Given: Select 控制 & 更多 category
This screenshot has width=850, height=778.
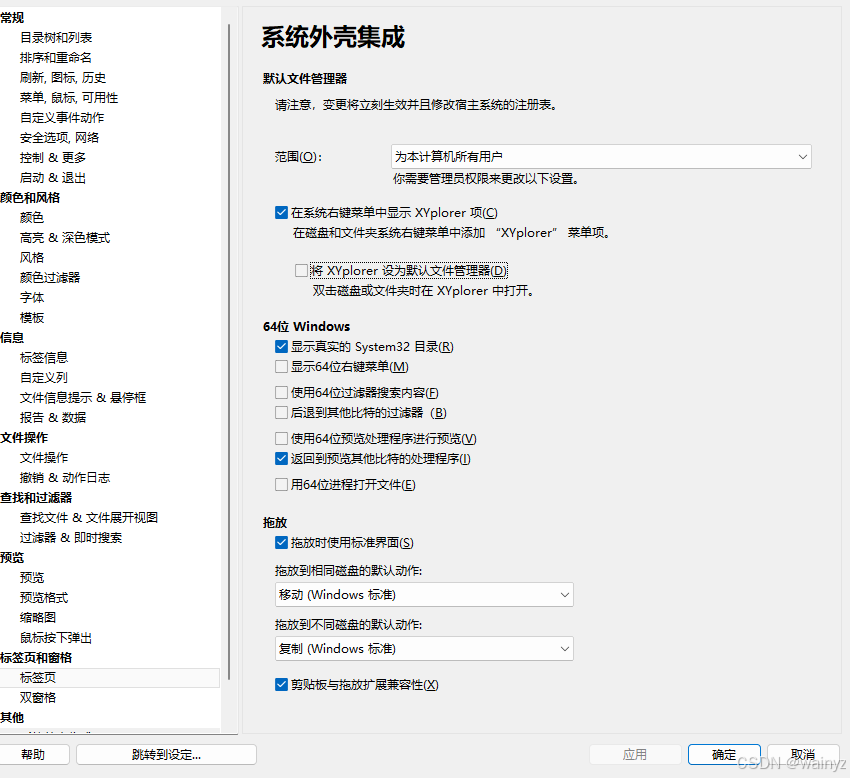Looking at the screenshot, I should click(53, 158).
